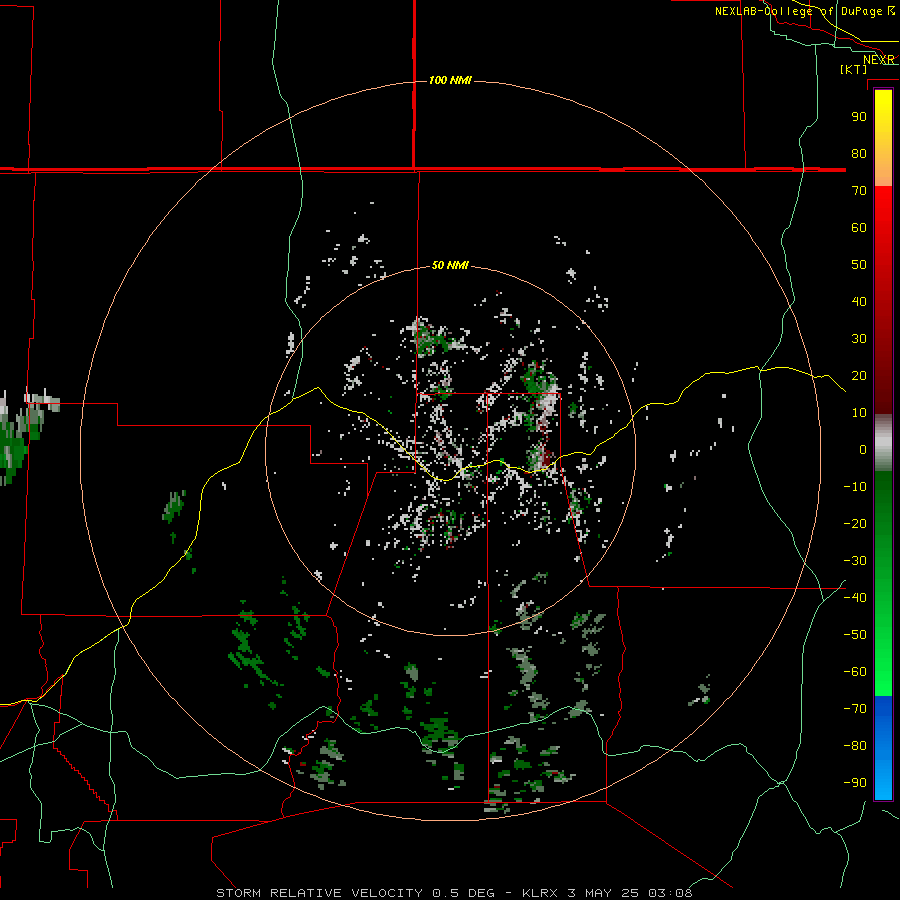900x900 pixels.
Task: Click the -20 value on velocity scale
Action: pyautogui.click(x=855, y=524)
